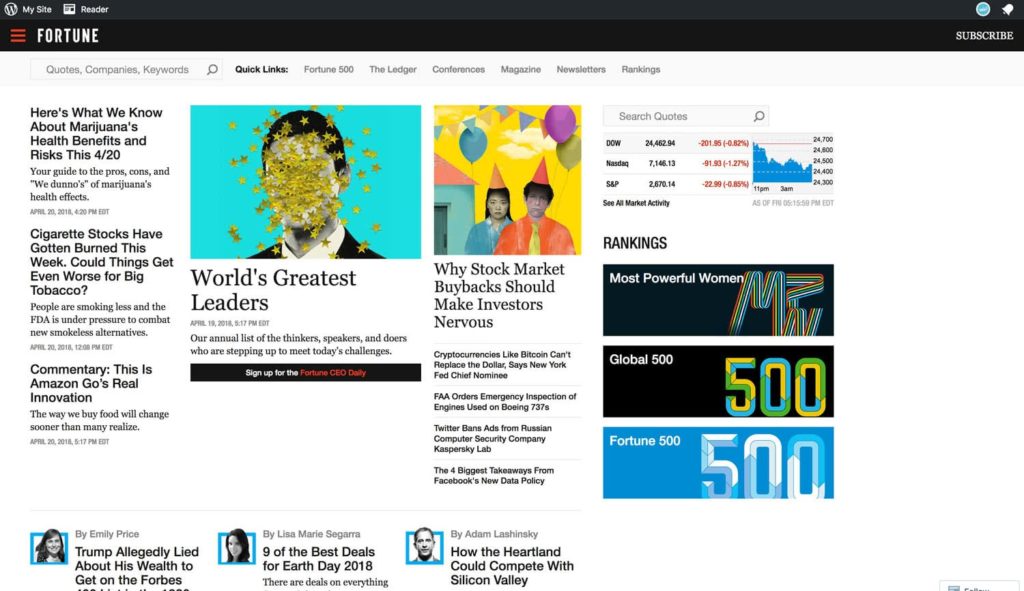The height and width of the screenshot is (591, 1024).
Task: Open See All Market Activity
Action: [x=636, y=203]
